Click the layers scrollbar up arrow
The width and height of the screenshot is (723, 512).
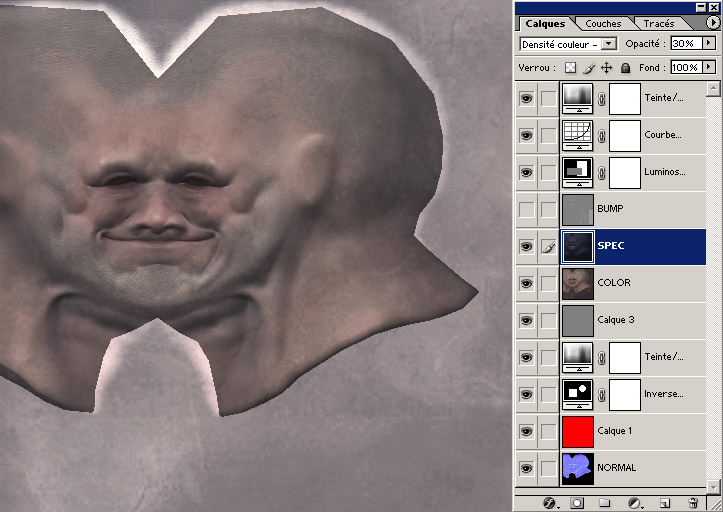tap(713, 88)
